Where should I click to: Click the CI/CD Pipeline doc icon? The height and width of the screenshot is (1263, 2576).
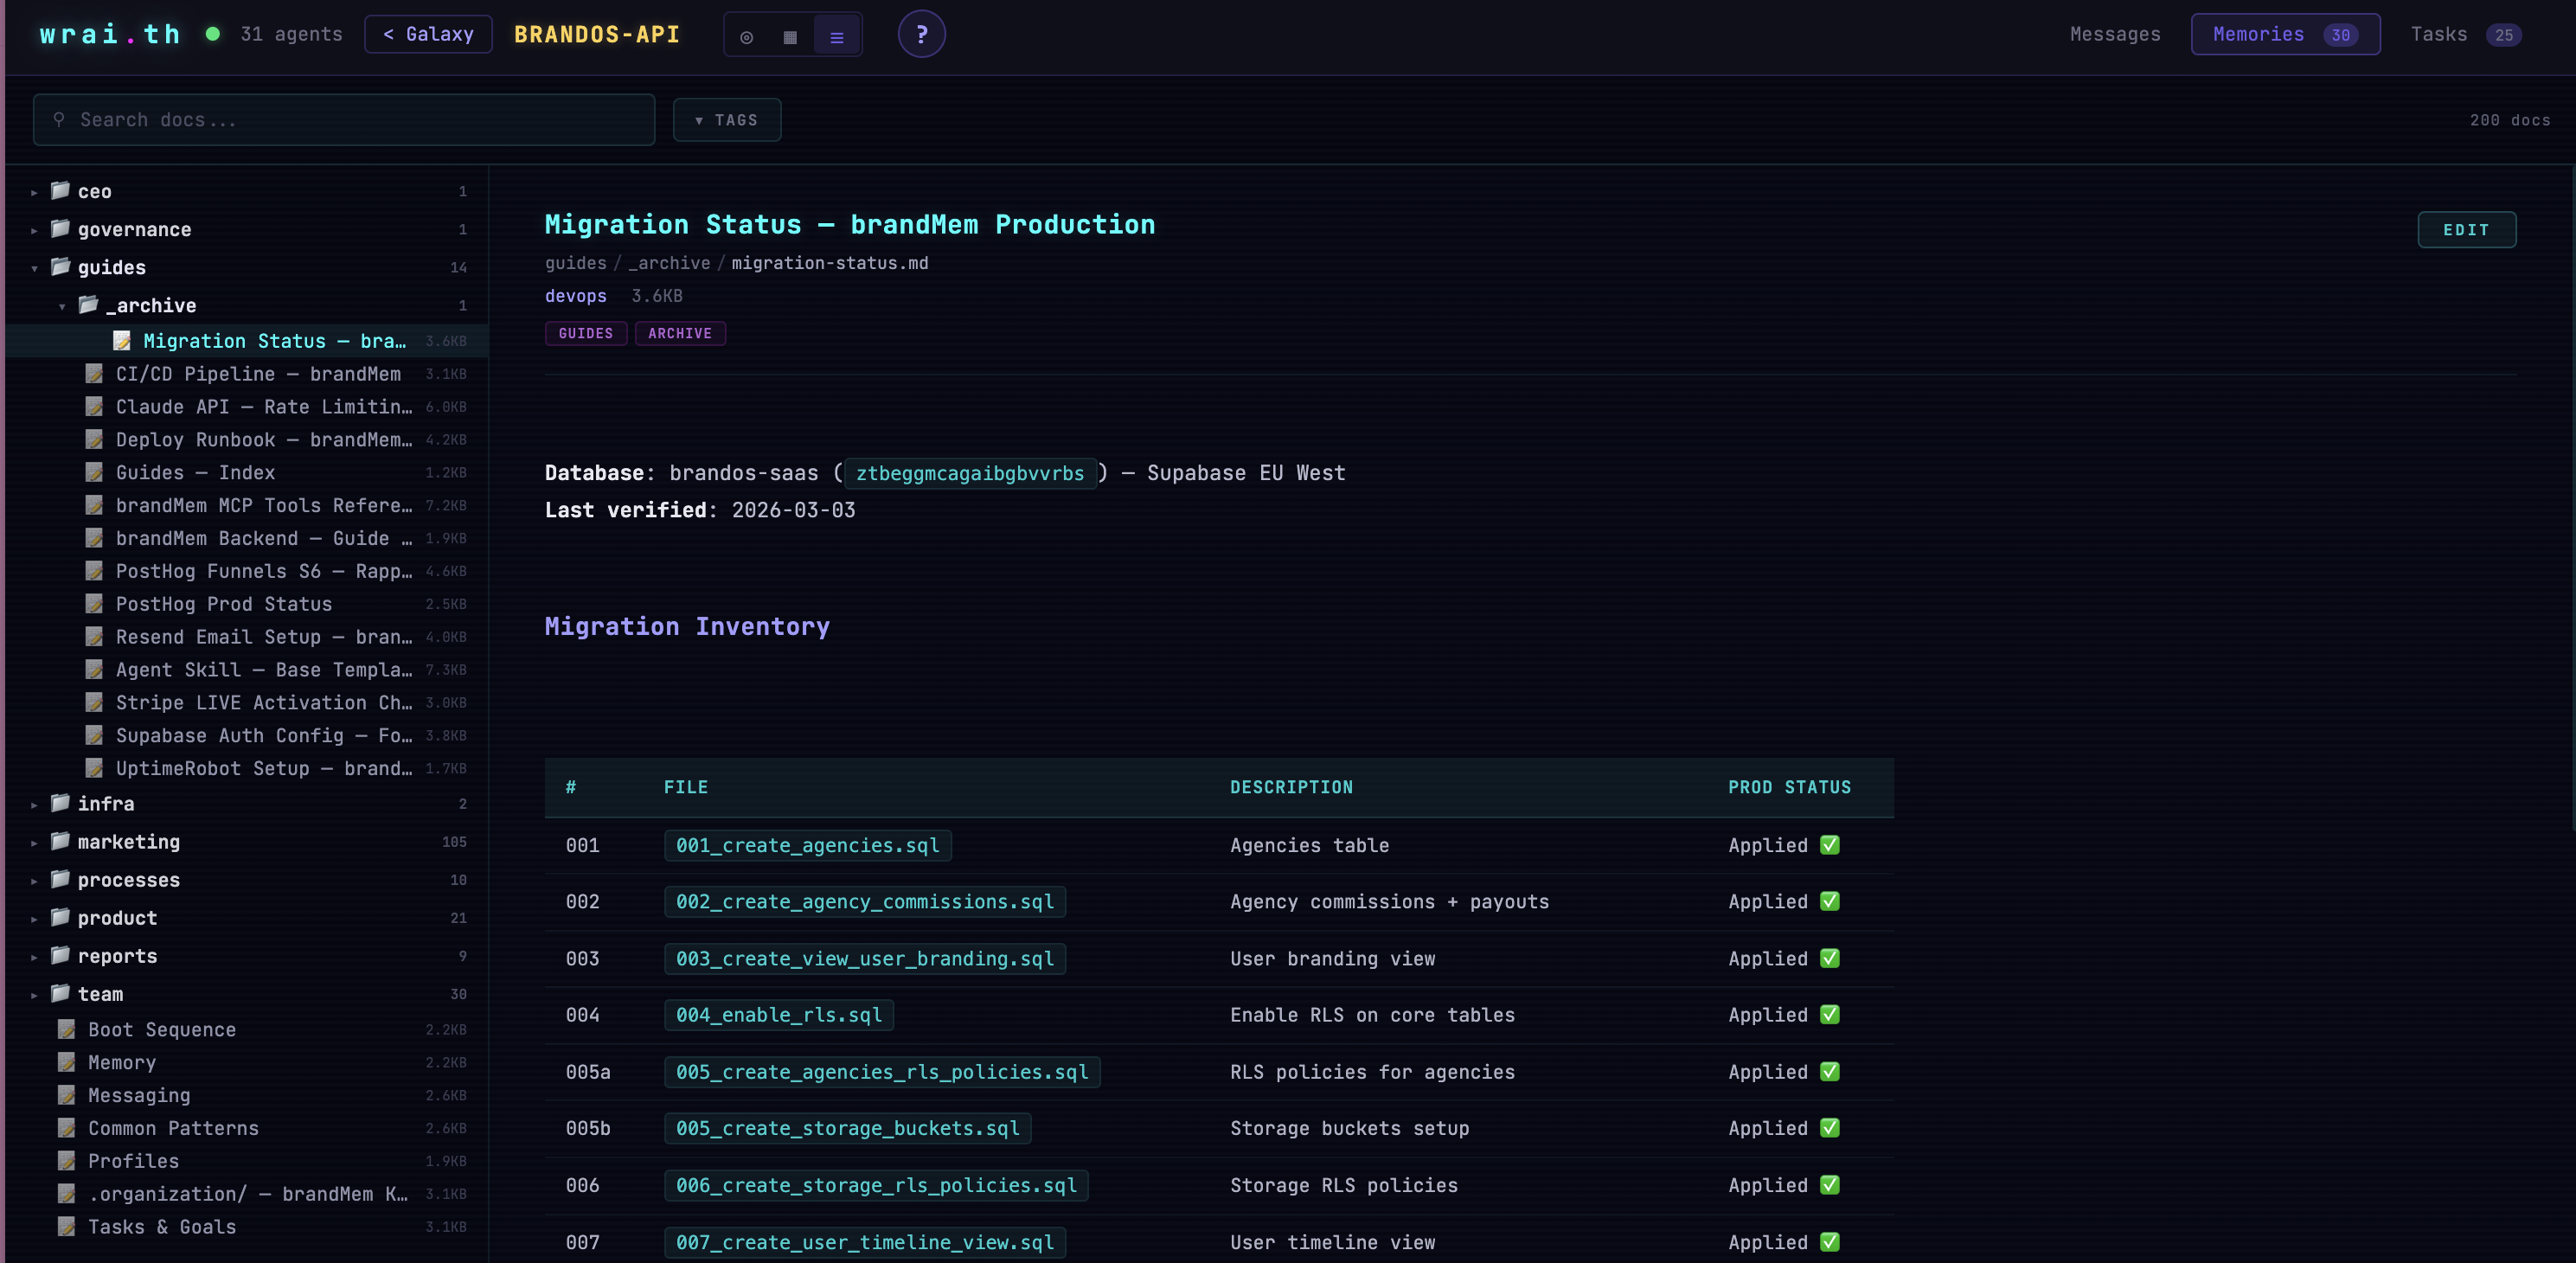pos(94,373)
